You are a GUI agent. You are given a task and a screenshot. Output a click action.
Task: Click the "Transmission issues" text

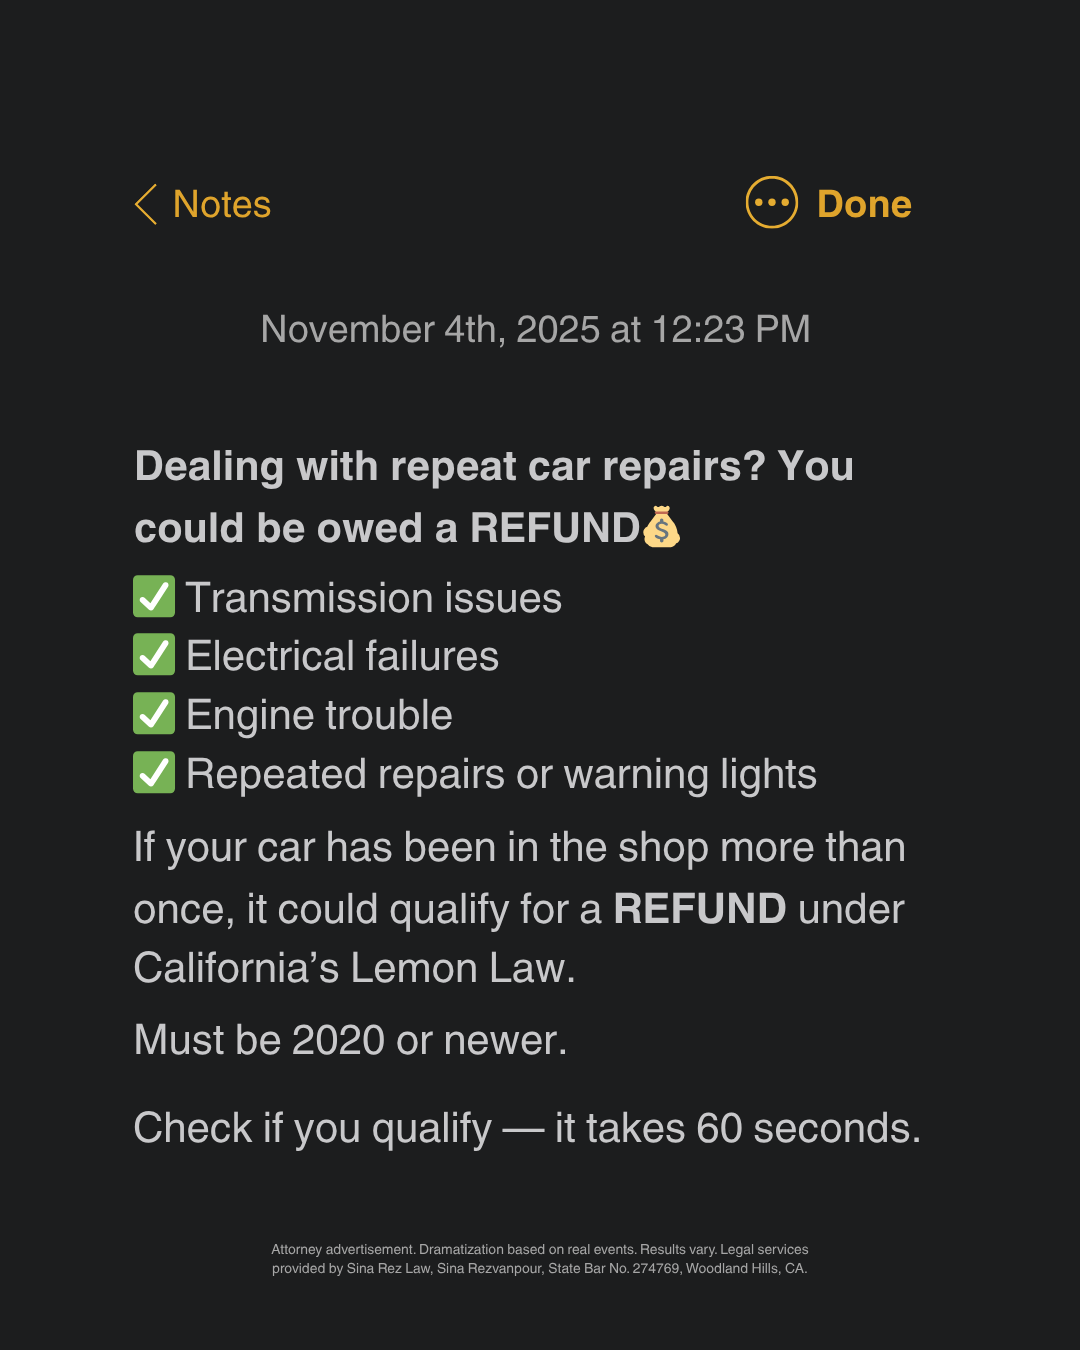click(x=373, y=598)
